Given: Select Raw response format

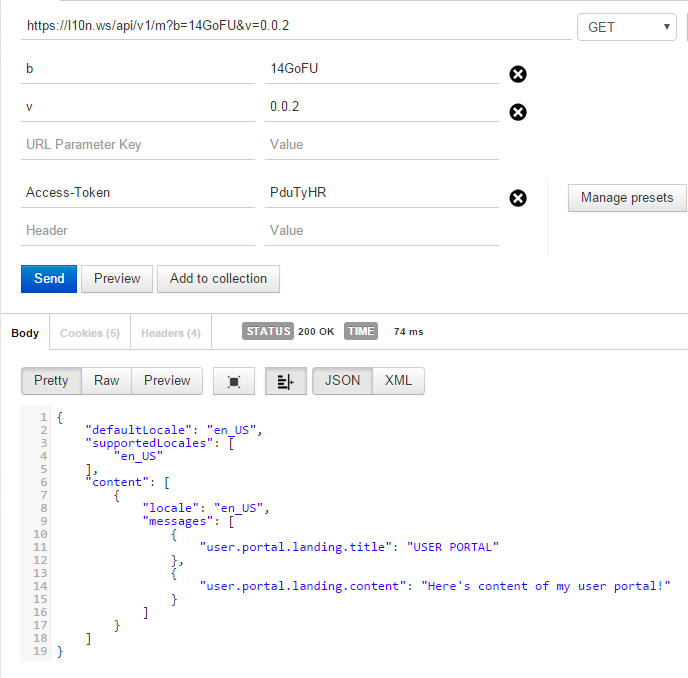Looking at the screenshot, I should point(107,381).
